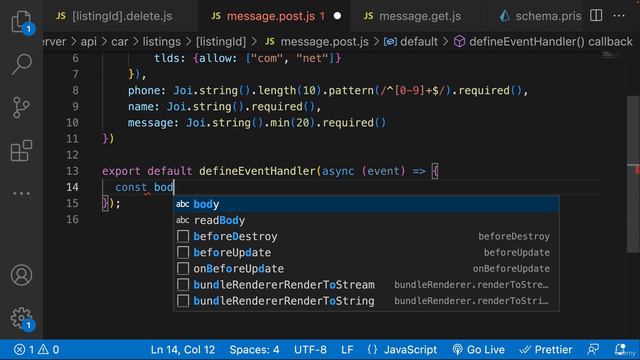
Task: Click the phone property on line 8
Action: (x=144, y=91)
